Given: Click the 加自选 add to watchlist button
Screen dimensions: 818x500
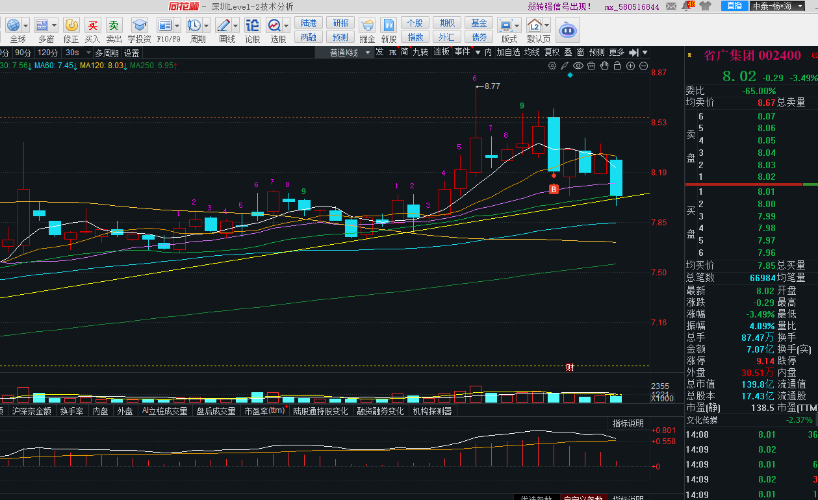Looking at the screenshot, I should (508, 52).
